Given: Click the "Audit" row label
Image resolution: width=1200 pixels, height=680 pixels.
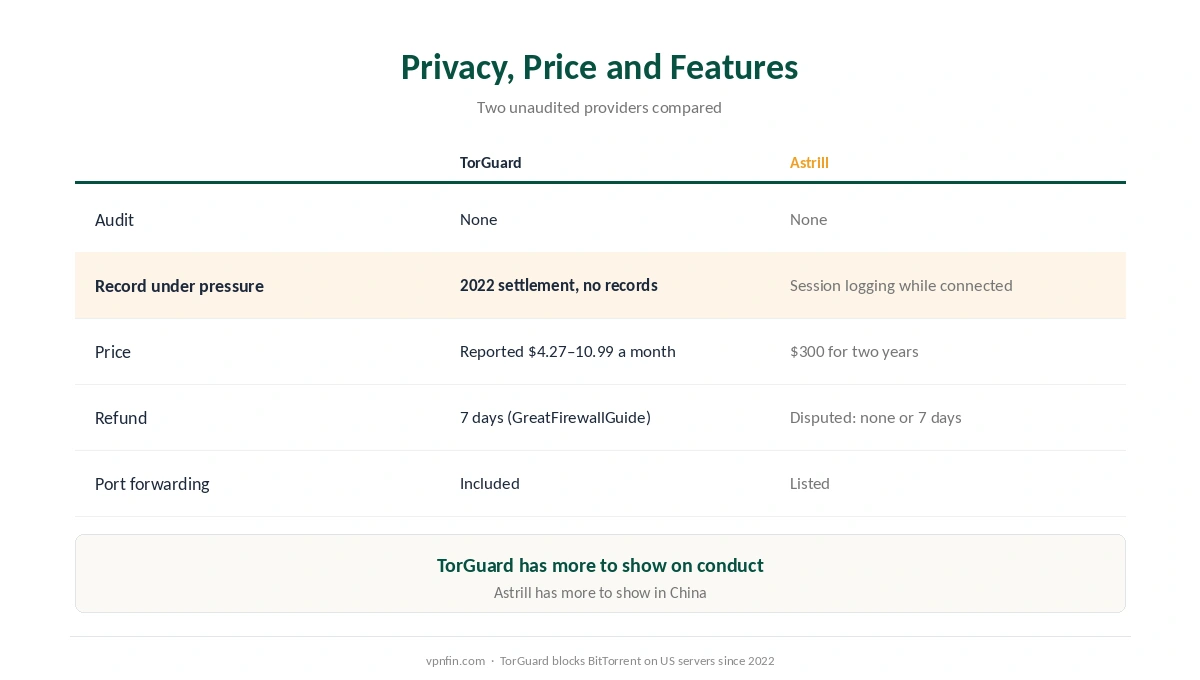Looking at the screenshot, I should [114, 220].
